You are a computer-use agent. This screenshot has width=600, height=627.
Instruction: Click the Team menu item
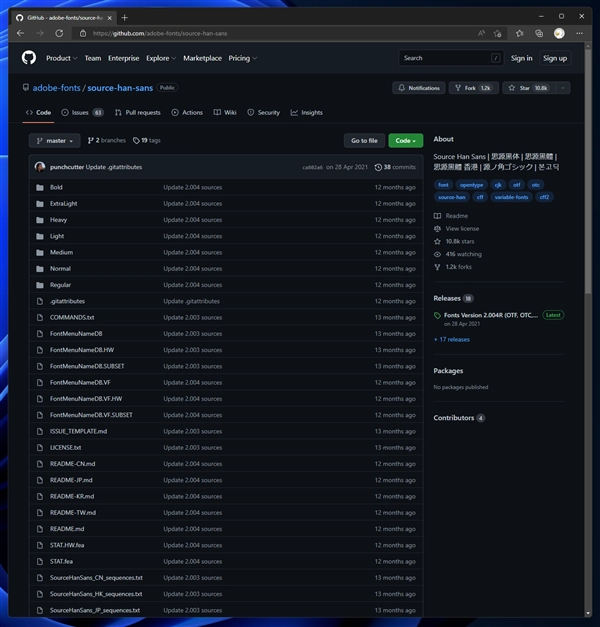(x=93, y=58)
